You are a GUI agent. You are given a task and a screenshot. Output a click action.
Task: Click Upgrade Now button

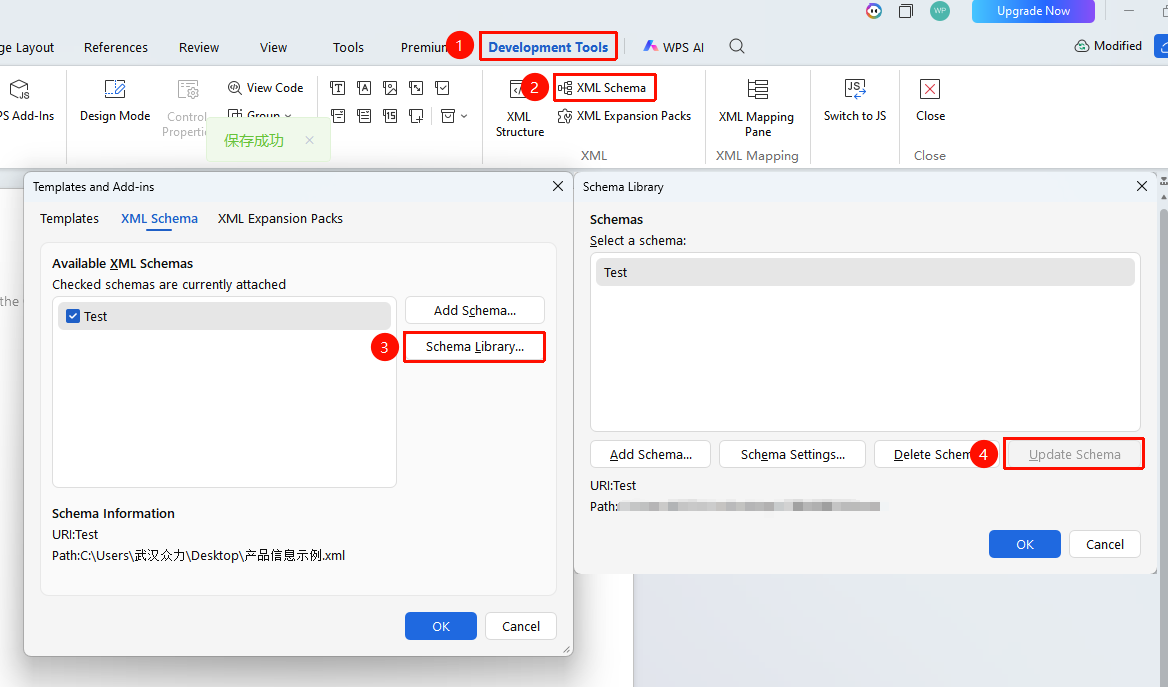[x=1033, y=11]
